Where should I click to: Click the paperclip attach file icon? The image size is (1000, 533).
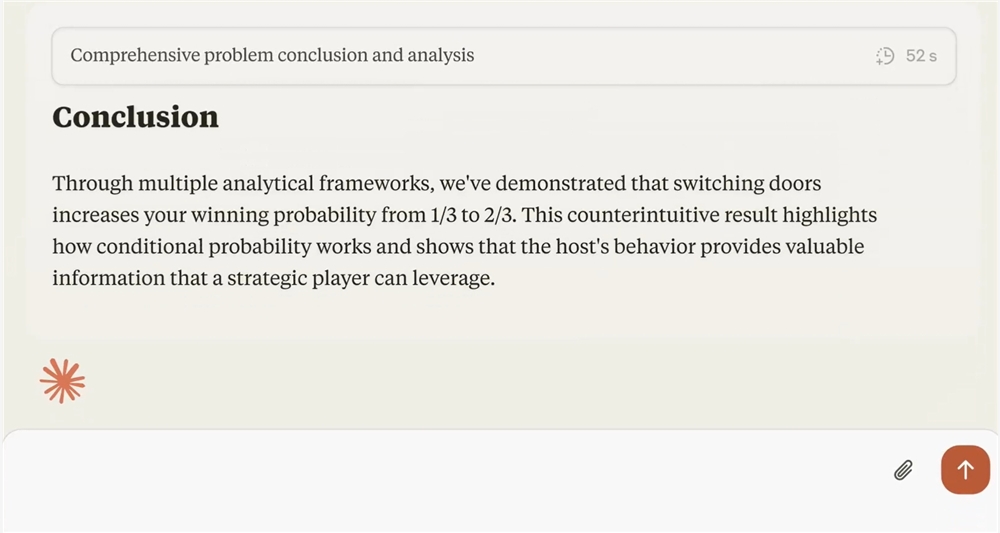(903, 470)
